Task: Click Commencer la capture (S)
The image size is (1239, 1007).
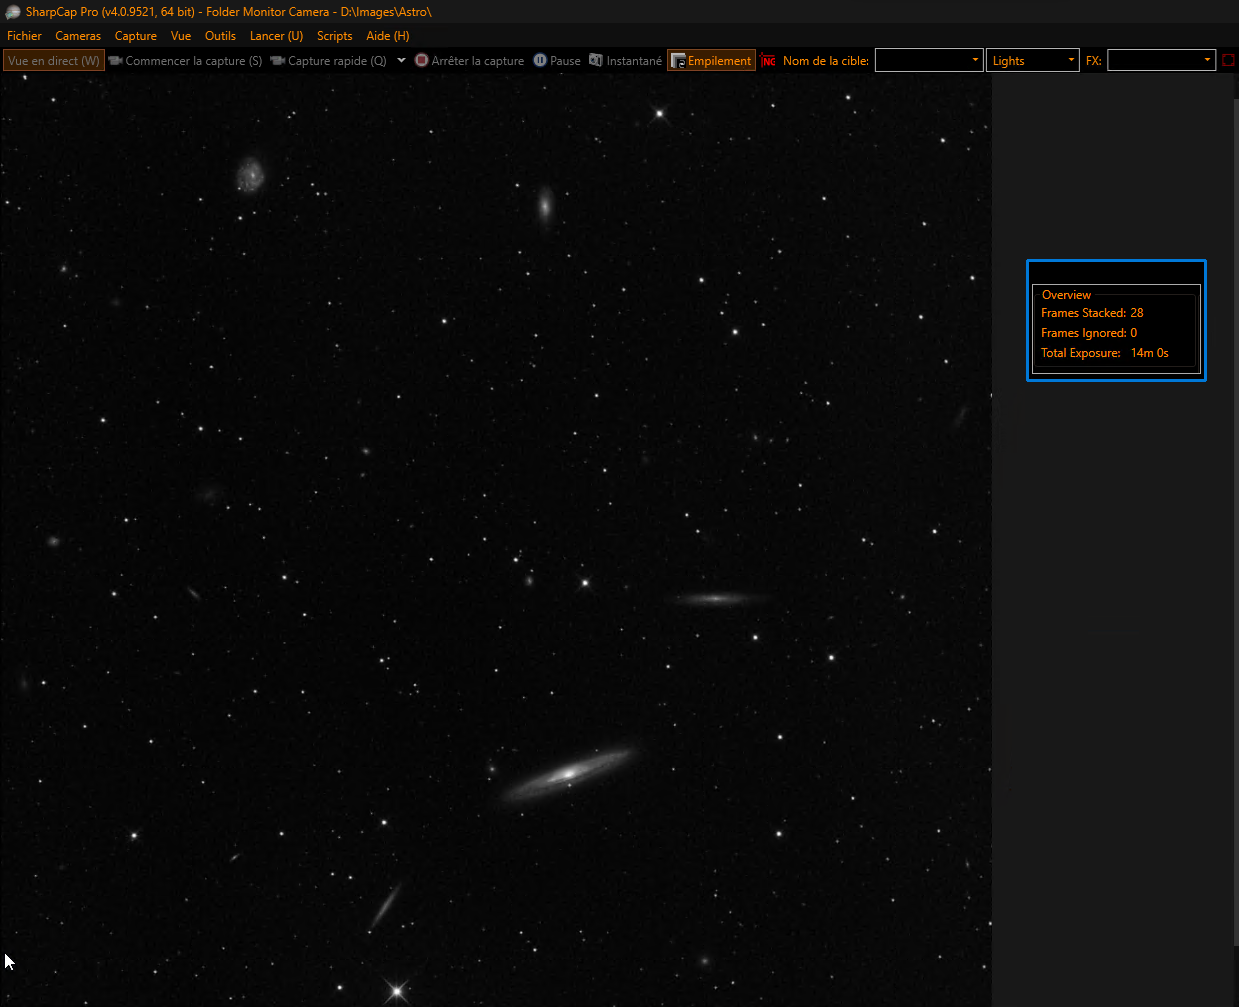Action: click(186, 61)
